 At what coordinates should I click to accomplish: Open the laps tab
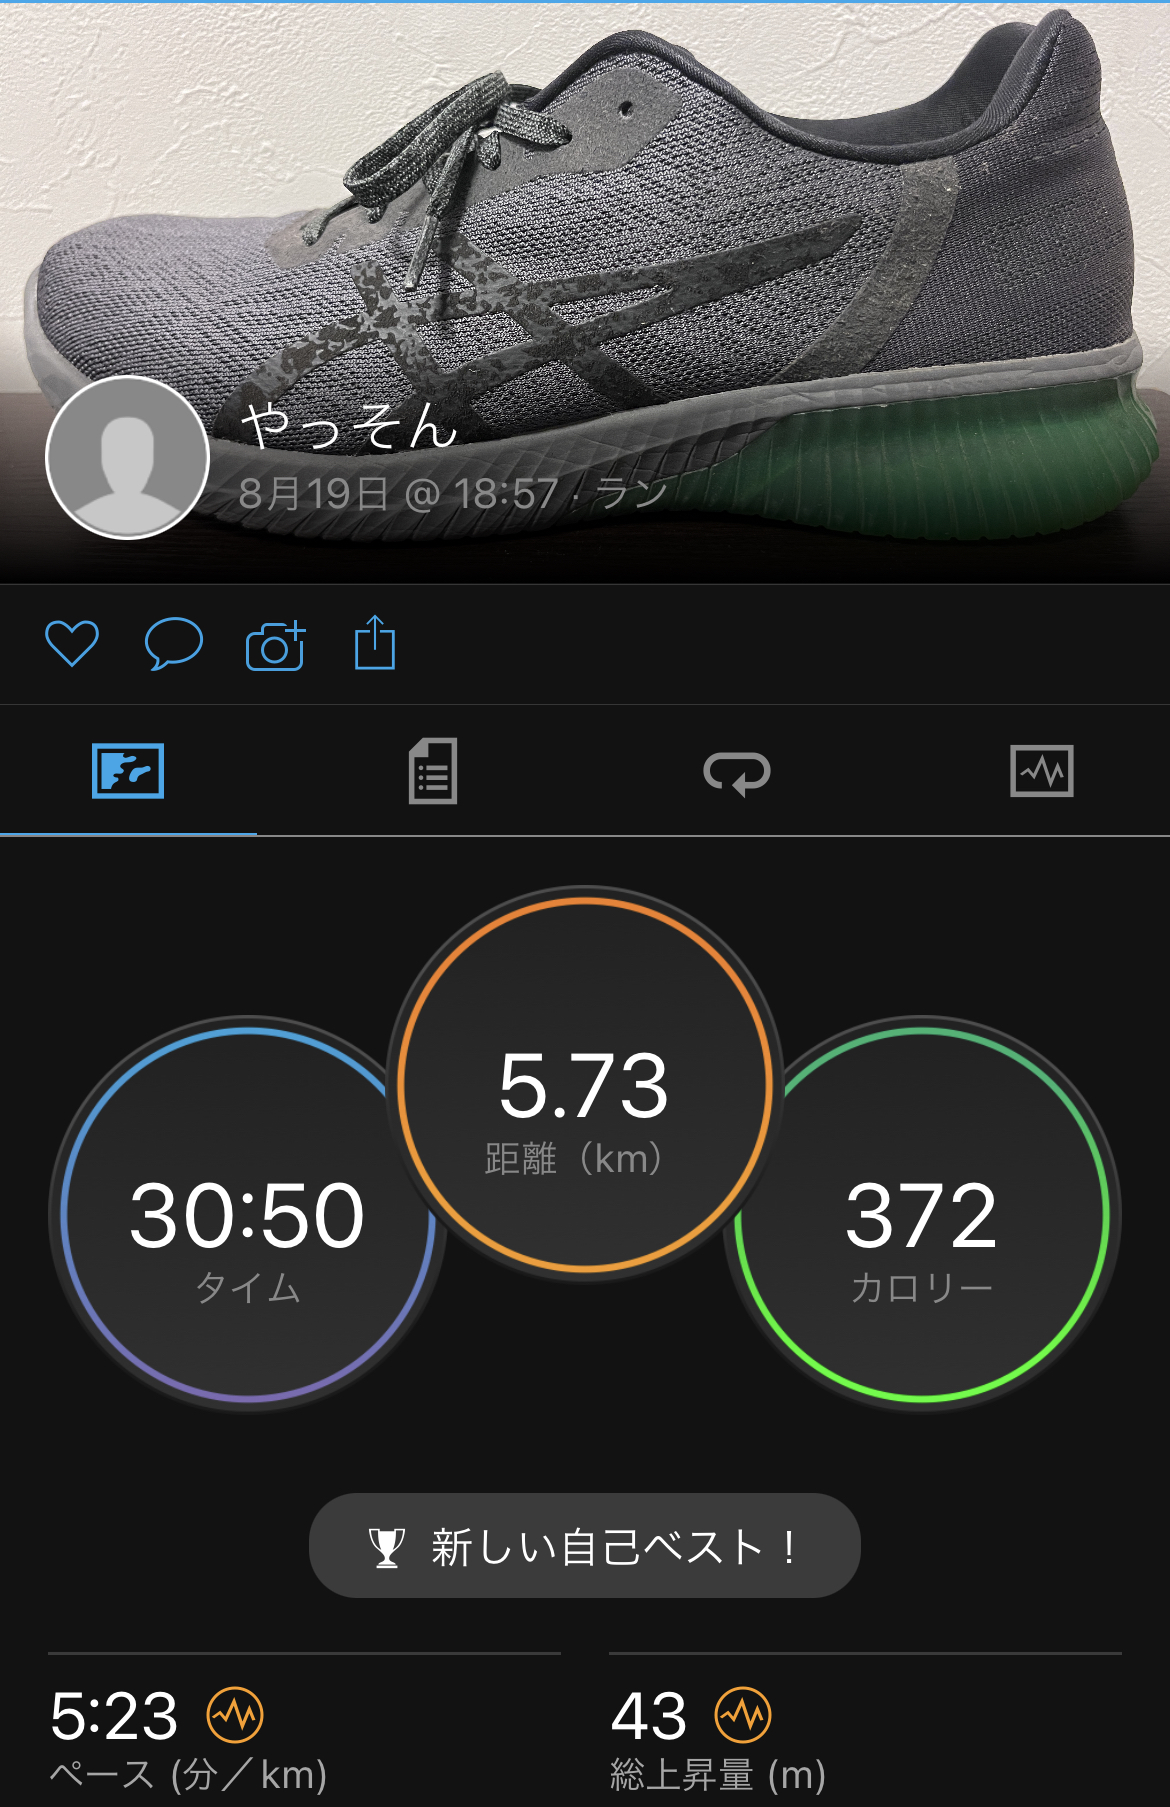click(737, 773)
